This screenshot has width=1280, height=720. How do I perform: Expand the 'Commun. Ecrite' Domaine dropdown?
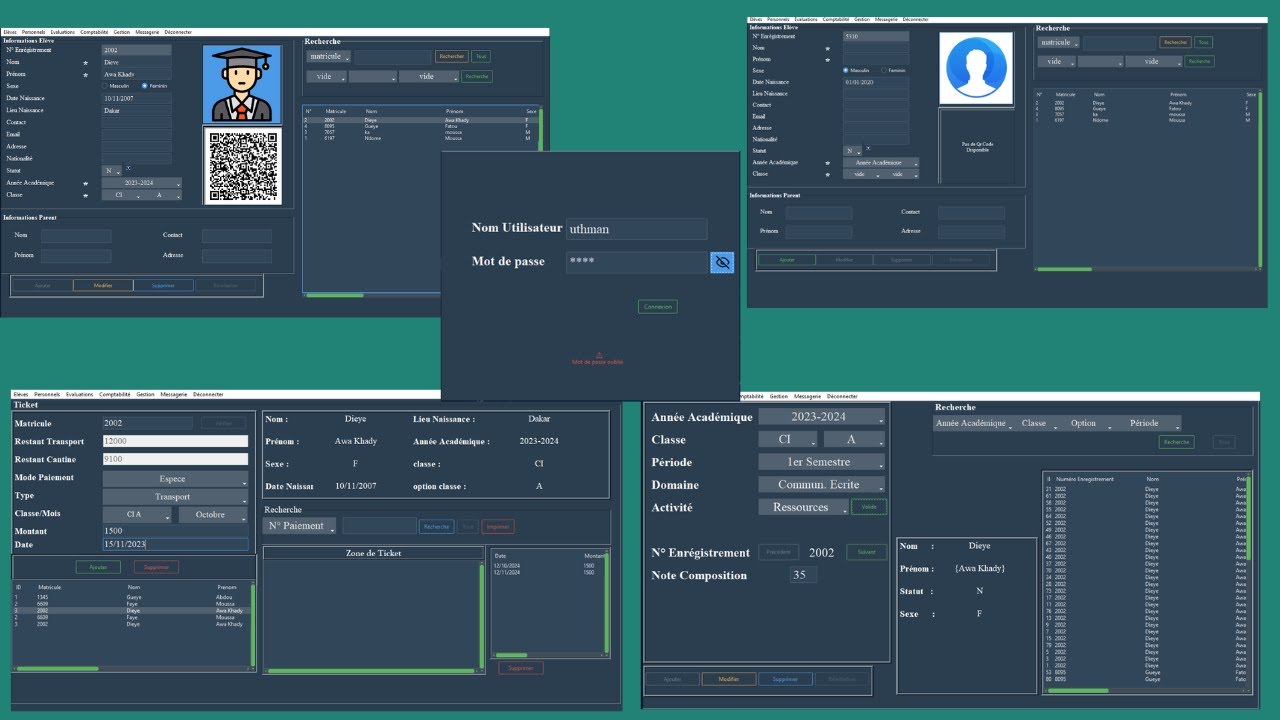coord(821,485)
